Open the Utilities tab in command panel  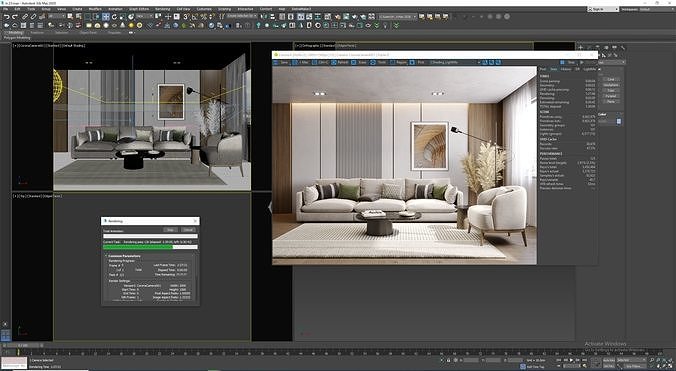[x=622, y=47]
